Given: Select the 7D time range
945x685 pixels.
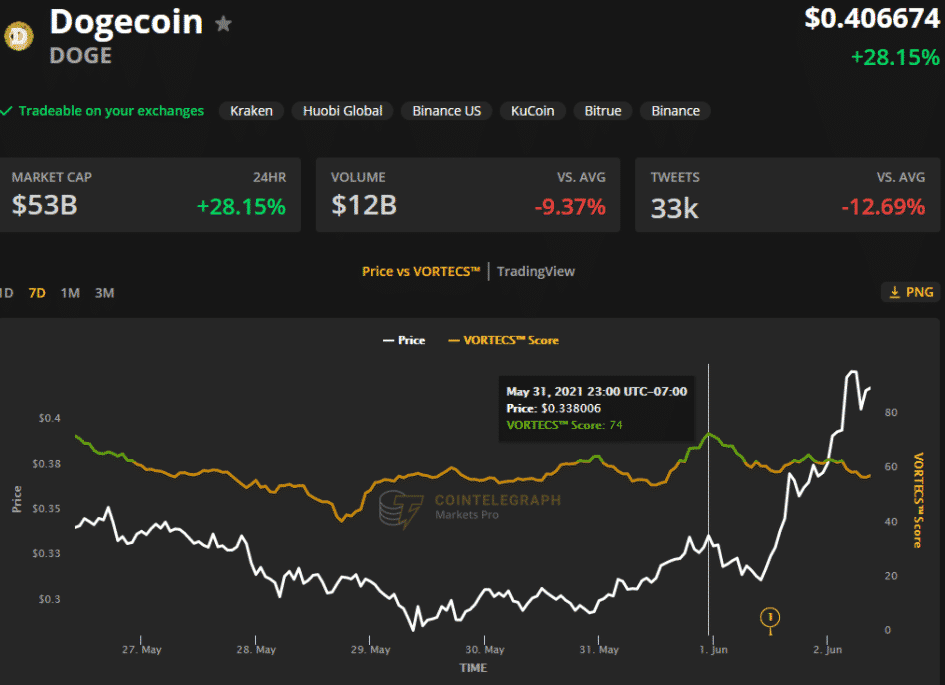Looking at the screenshot, I should pyautogui.click(x=37, y=293).
